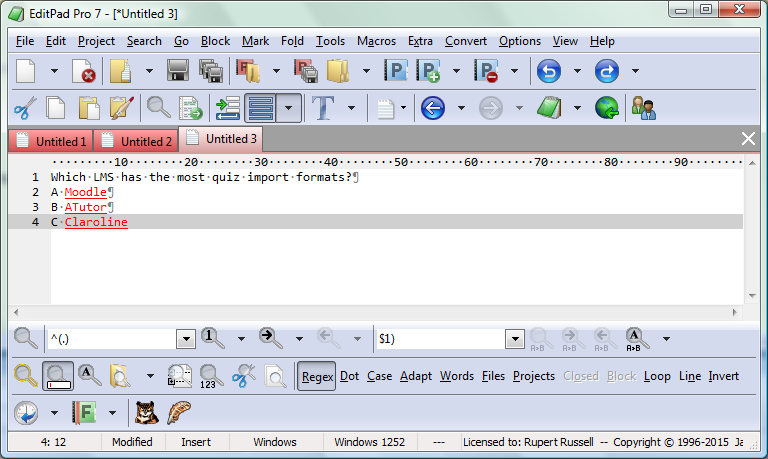The width and height of the screenshot is (768, 459).
Task: Click the Find First magnifier with 1
Action: (x=213, y=338)
